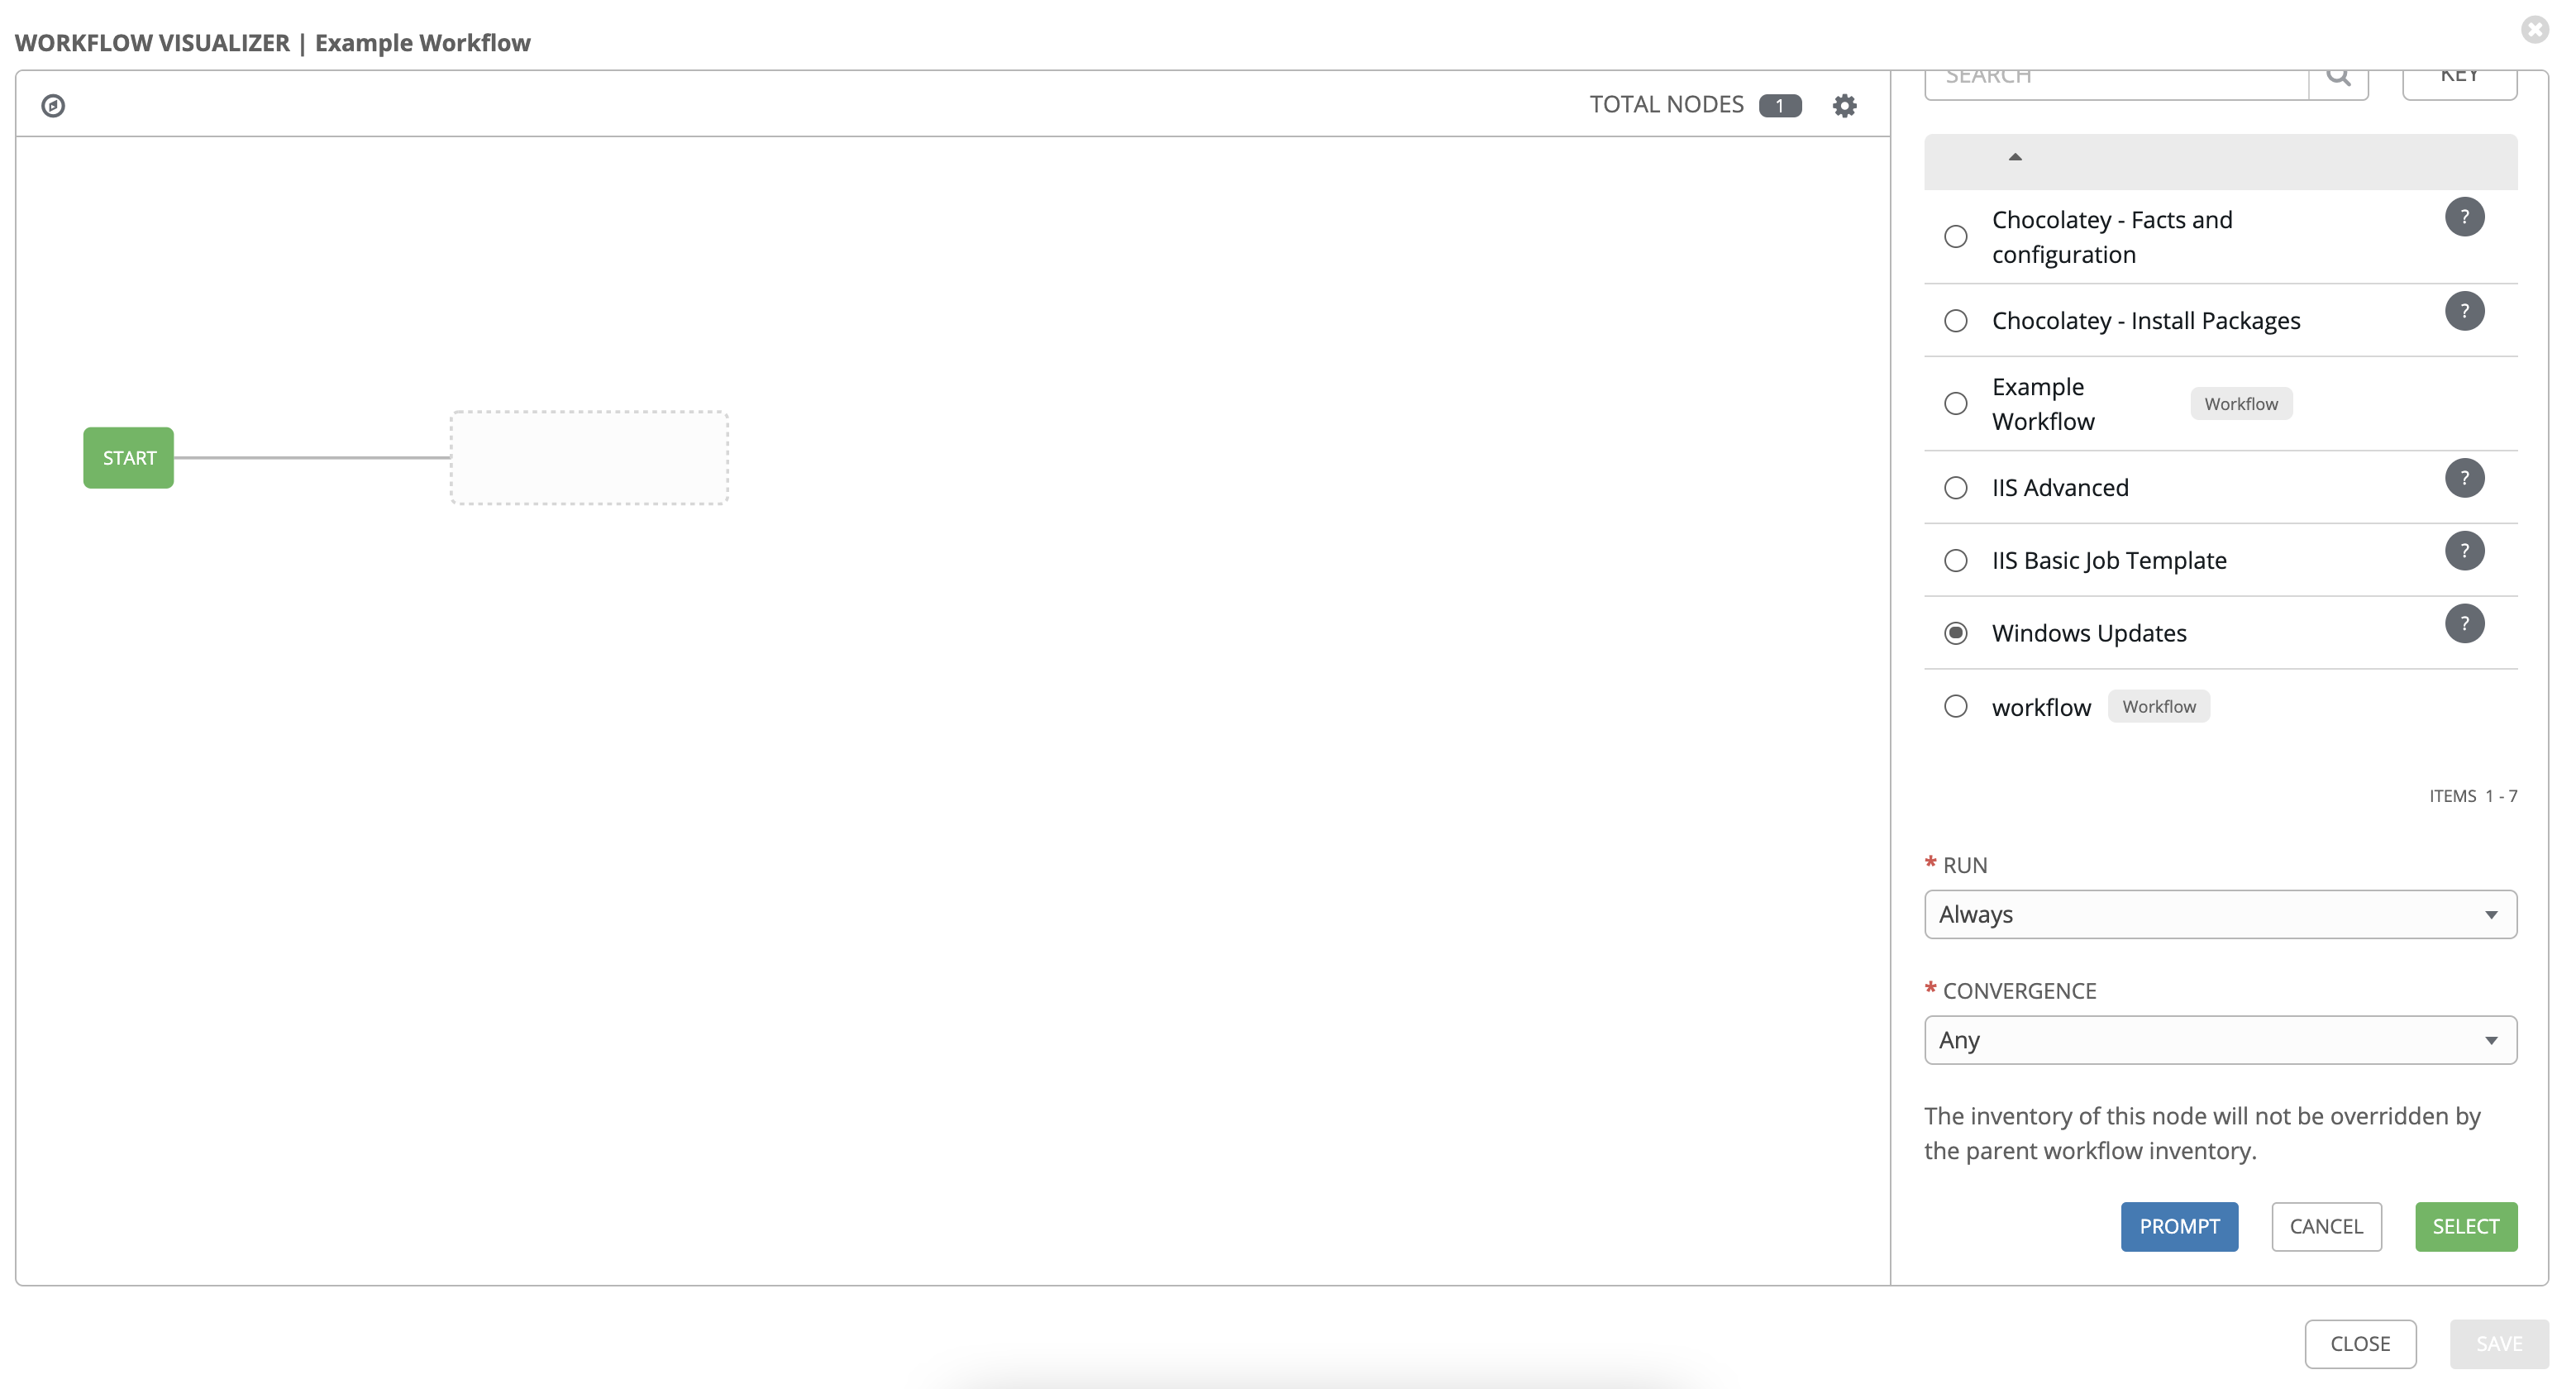
Task: Show help for Chocolatey - Install Packages
Action: [x=2464, y=311]
